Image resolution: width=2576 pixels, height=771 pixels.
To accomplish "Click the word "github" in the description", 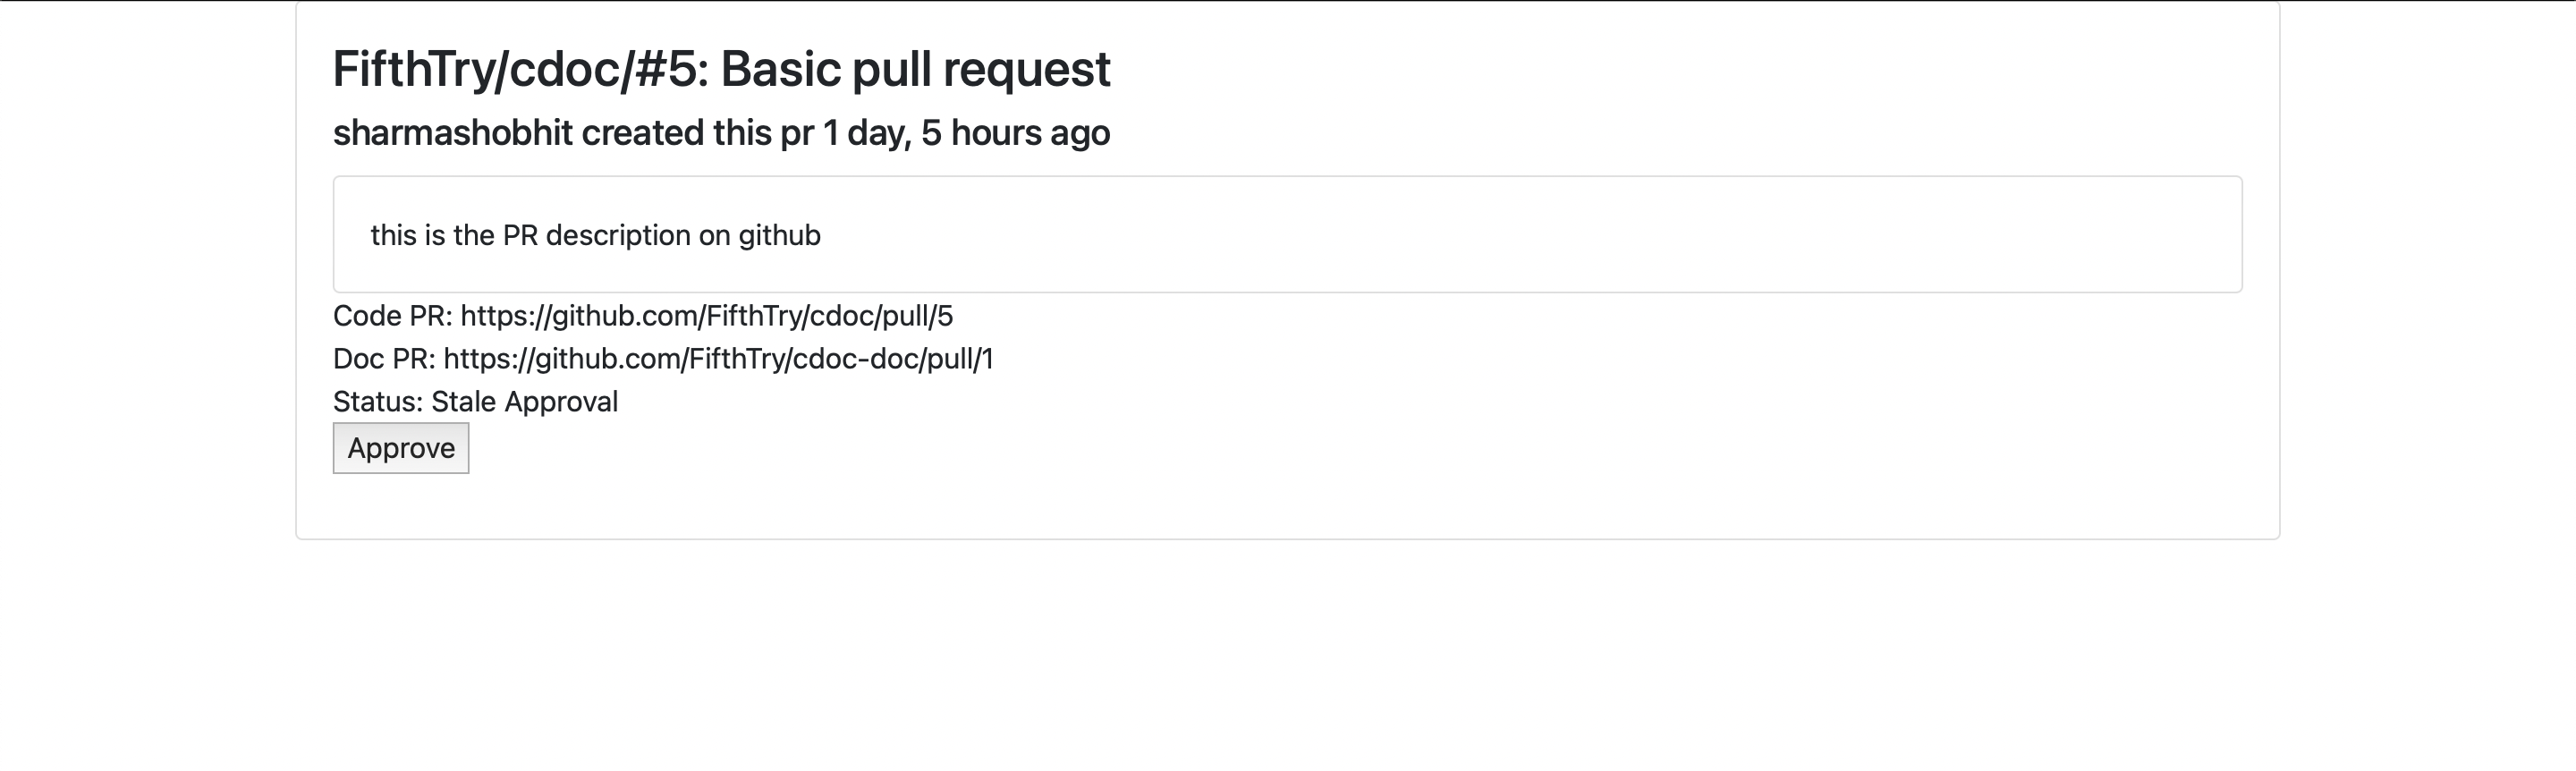I will [779, 235].
